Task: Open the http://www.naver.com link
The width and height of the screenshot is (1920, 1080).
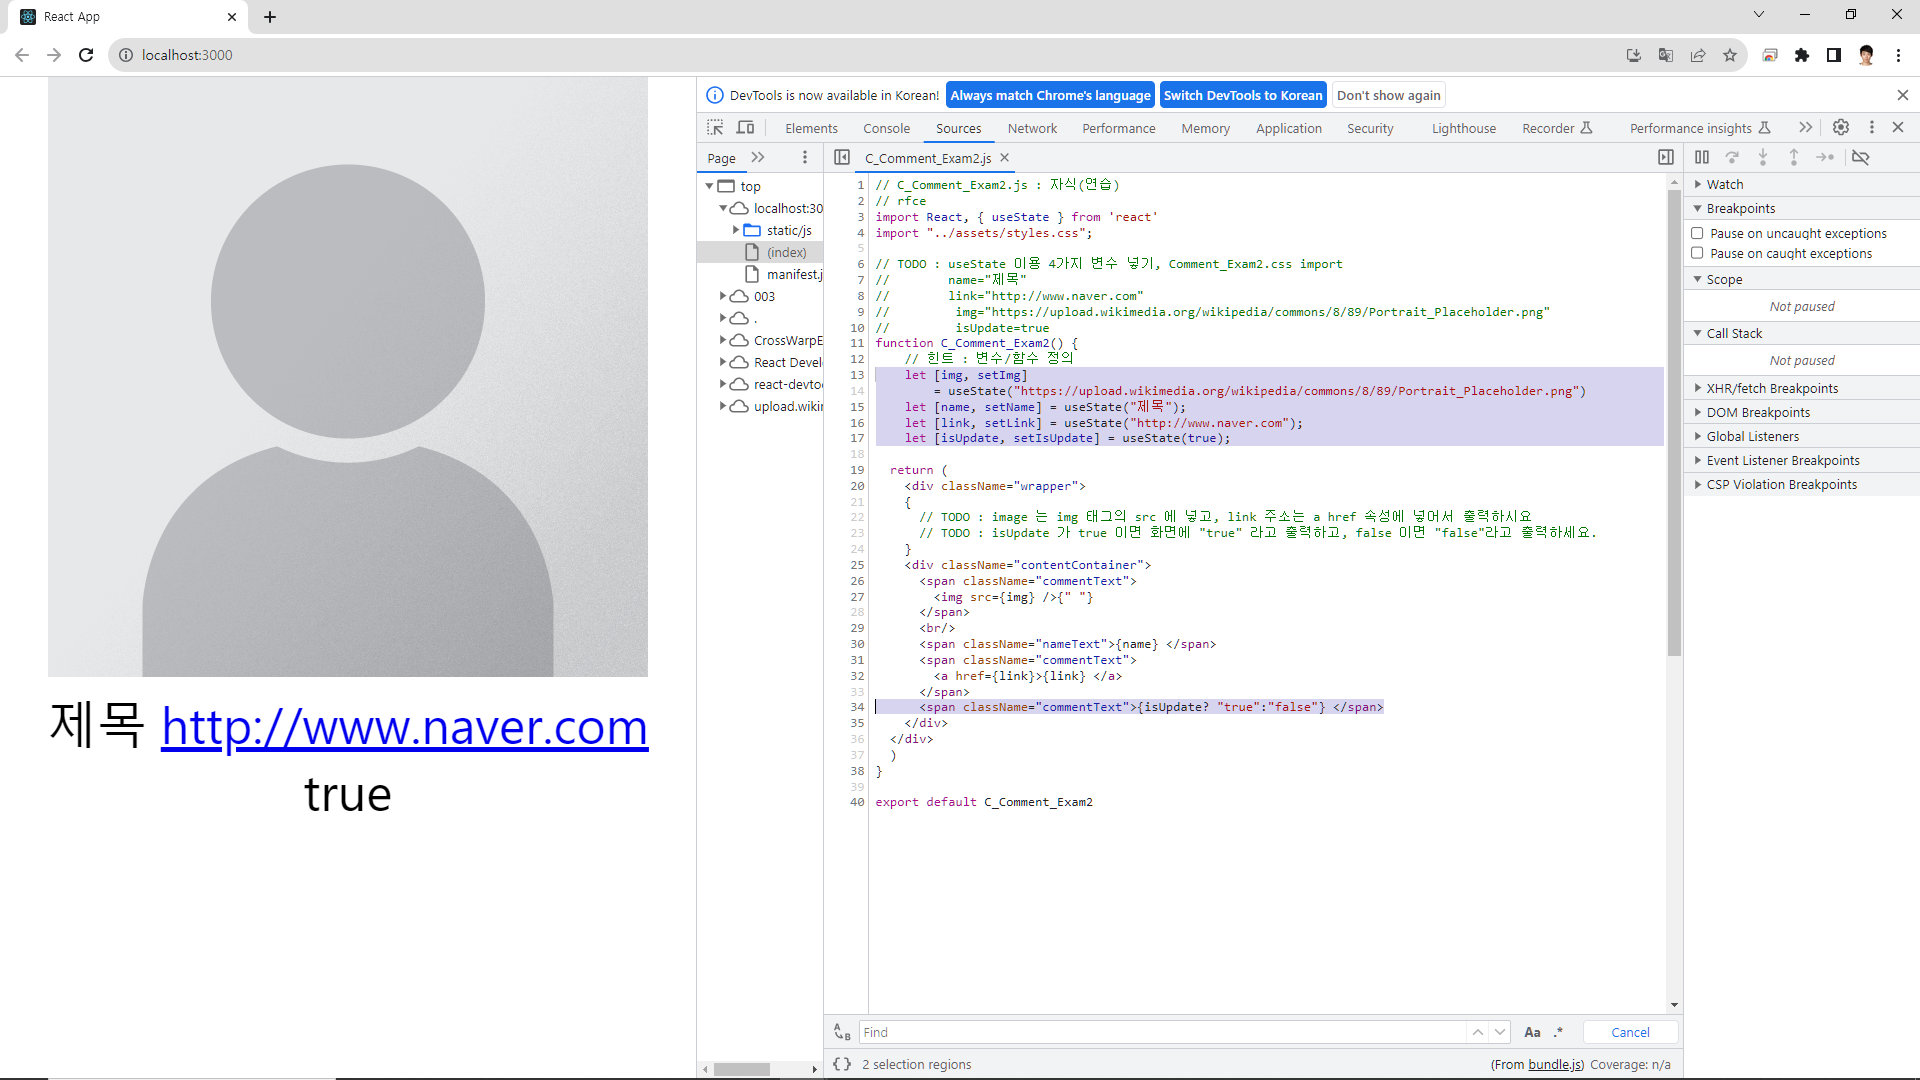Action: point(404,727)
